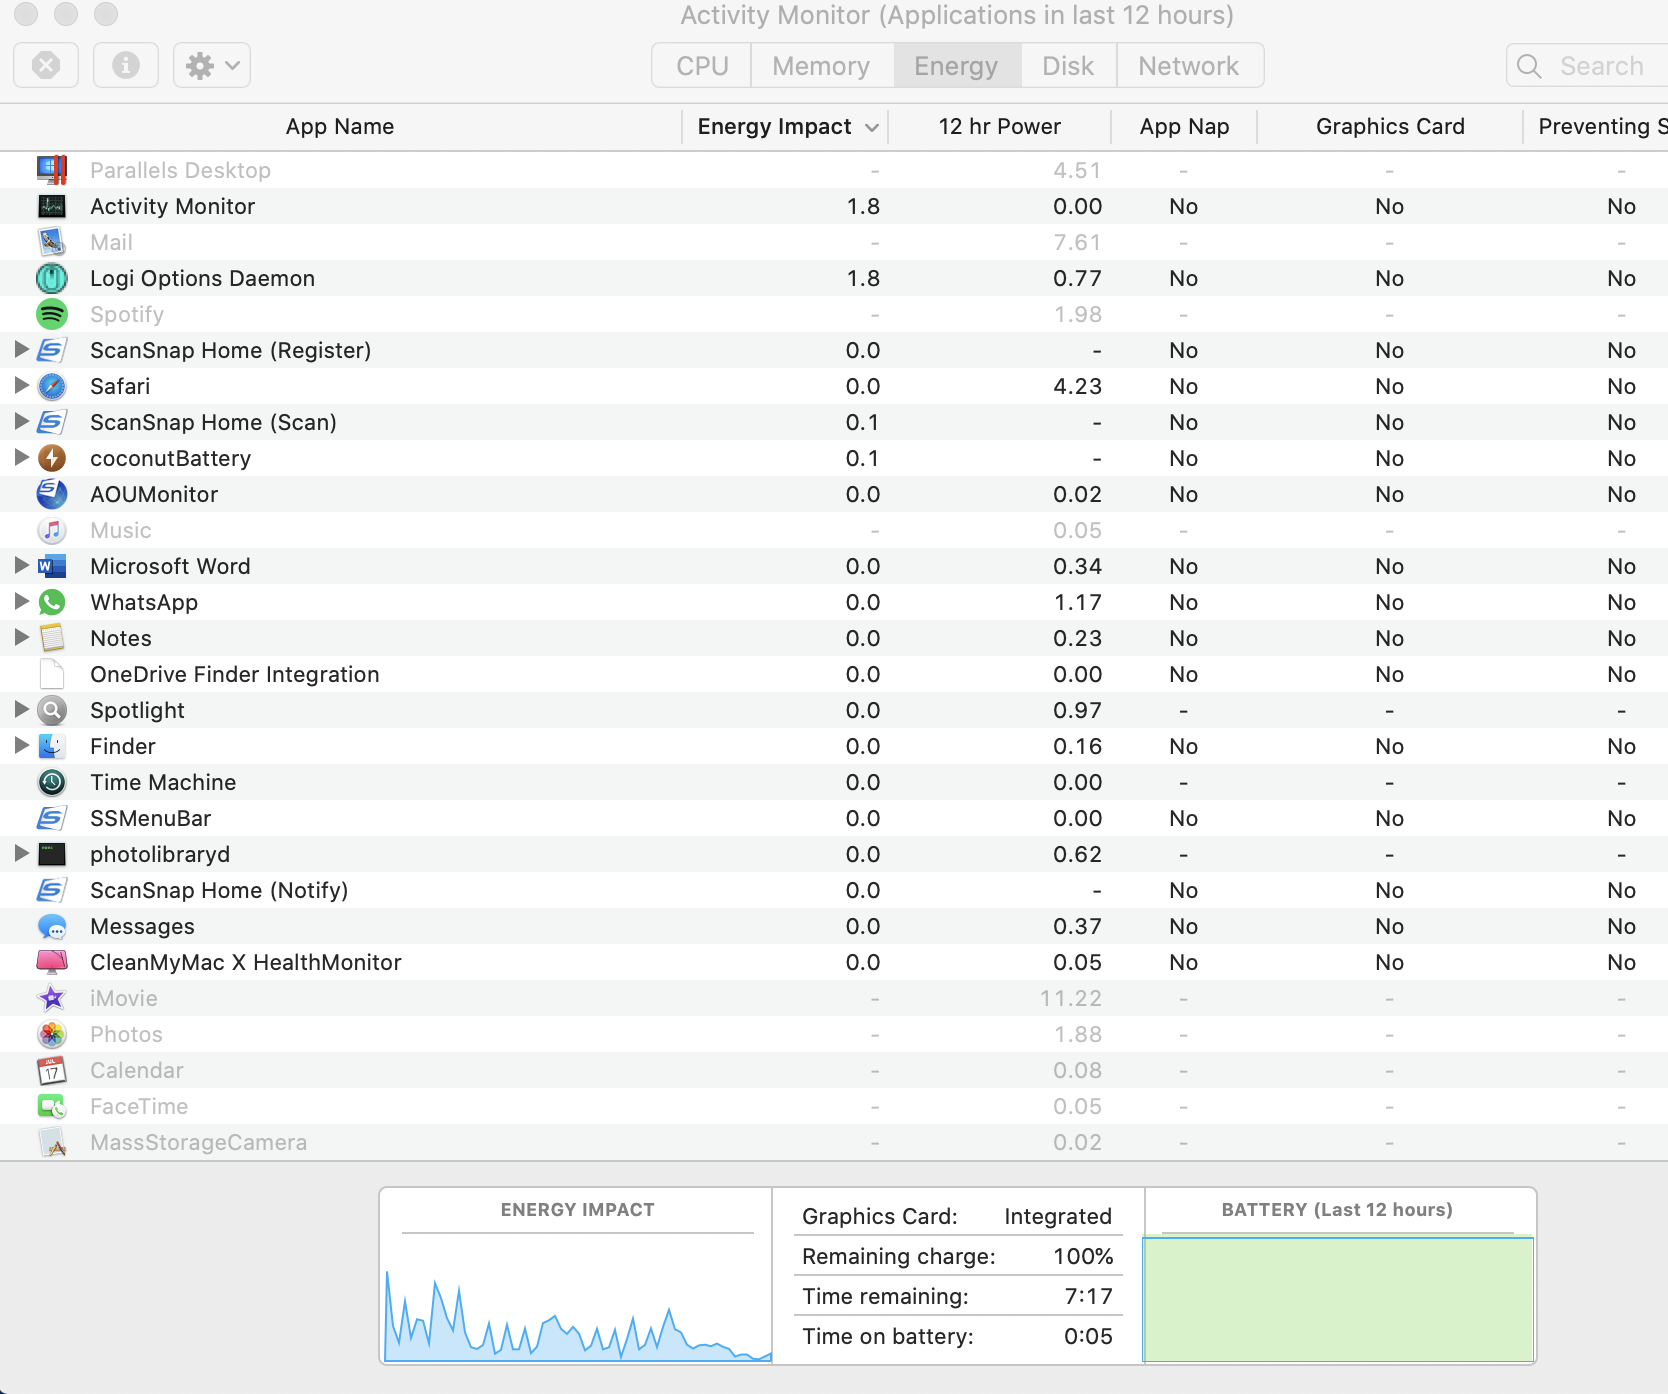Click the AOUMonitor icon
Viewport: 1668px width, 1394px height.
(x=52, y=494)
